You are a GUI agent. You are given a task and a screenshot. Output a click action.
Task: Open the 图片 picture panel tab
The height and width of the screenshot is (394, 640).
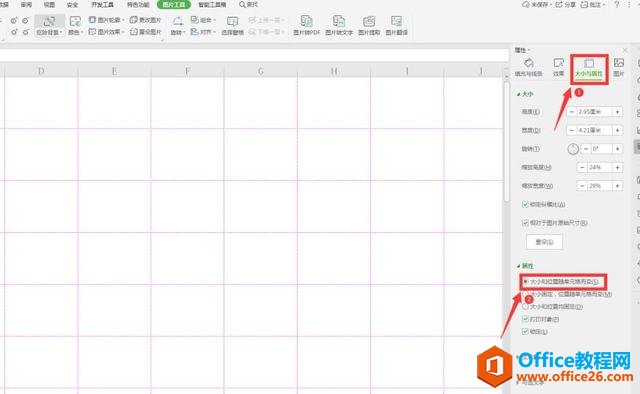click(619, 67)
